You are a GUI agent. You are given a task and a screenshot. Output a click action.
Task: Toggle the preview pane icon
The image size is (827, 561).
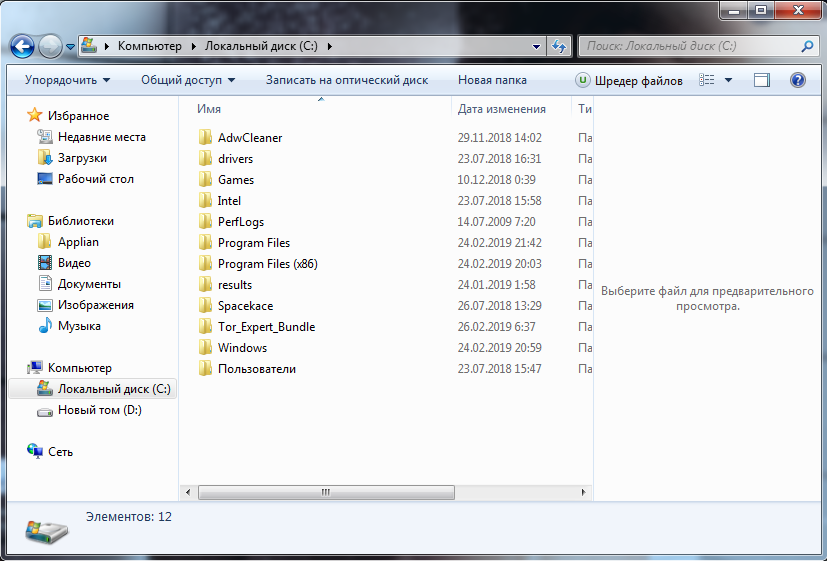tap(762, 80)
